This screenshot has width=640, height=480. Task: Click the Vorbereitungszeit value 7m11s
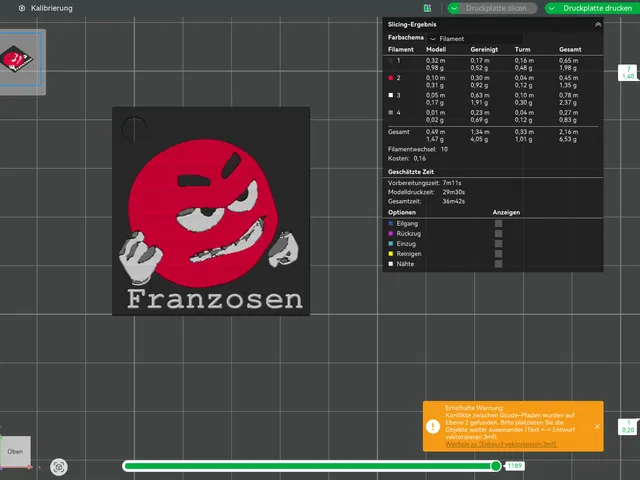(x=452, y=183)
